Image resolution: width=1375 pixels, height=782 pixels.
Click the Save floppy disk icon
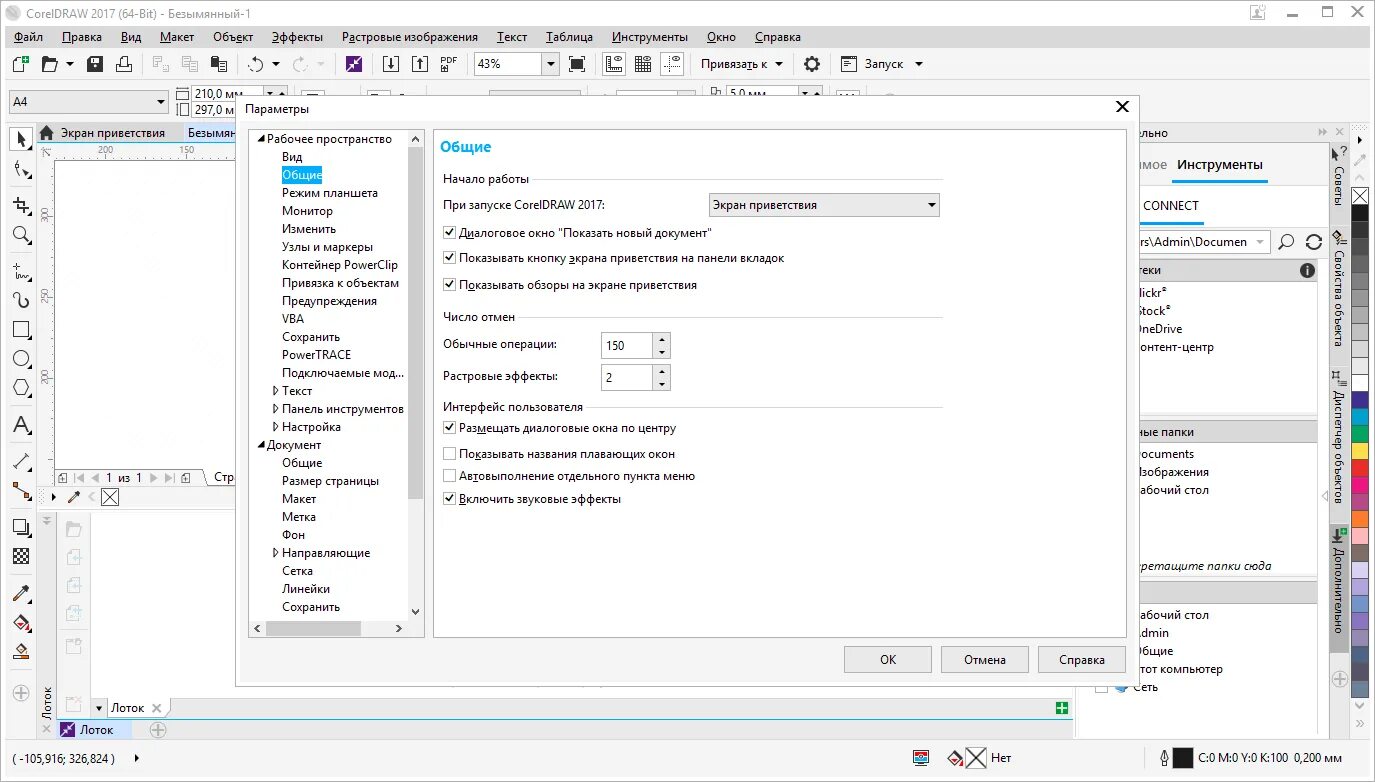(x=95, y=64)
